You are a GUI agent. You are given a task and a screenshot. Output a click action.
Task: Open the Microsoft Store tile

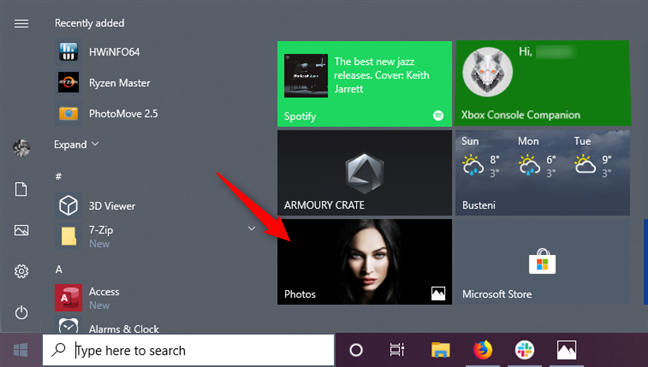(x=543, y=262)
